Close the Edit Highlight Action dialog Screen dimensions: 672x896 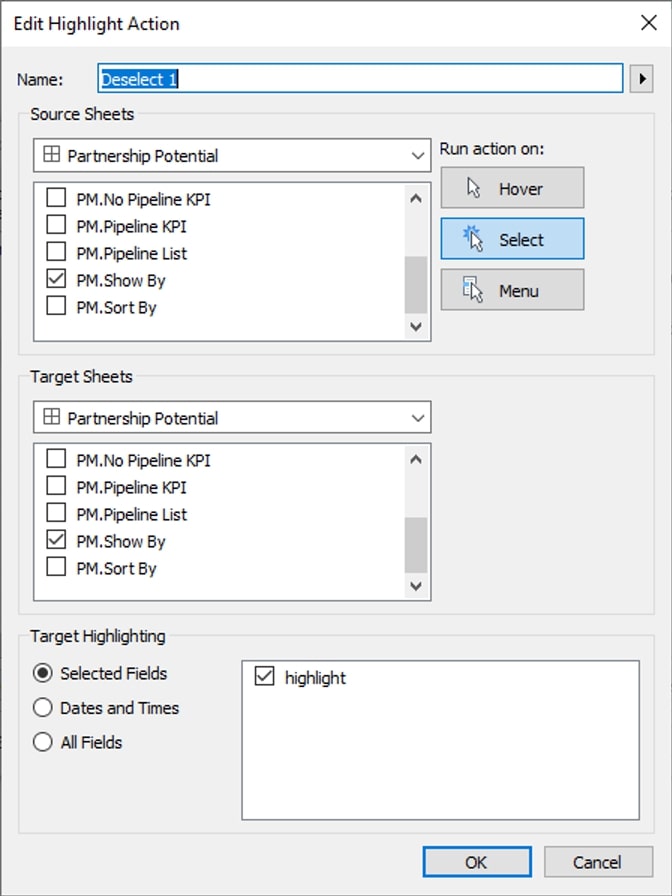click(649, 23)
